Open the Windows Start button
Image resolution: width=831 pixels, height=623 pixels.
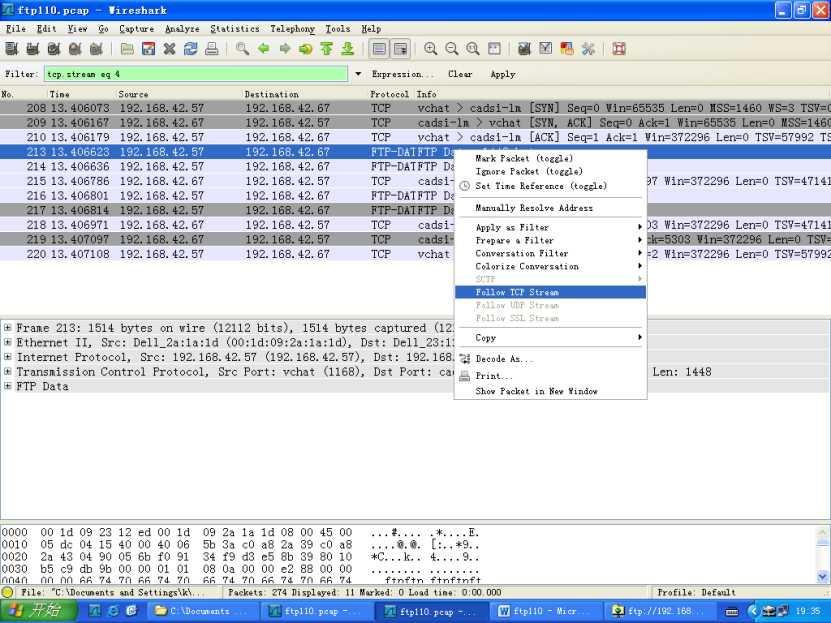tap(38, 611)
